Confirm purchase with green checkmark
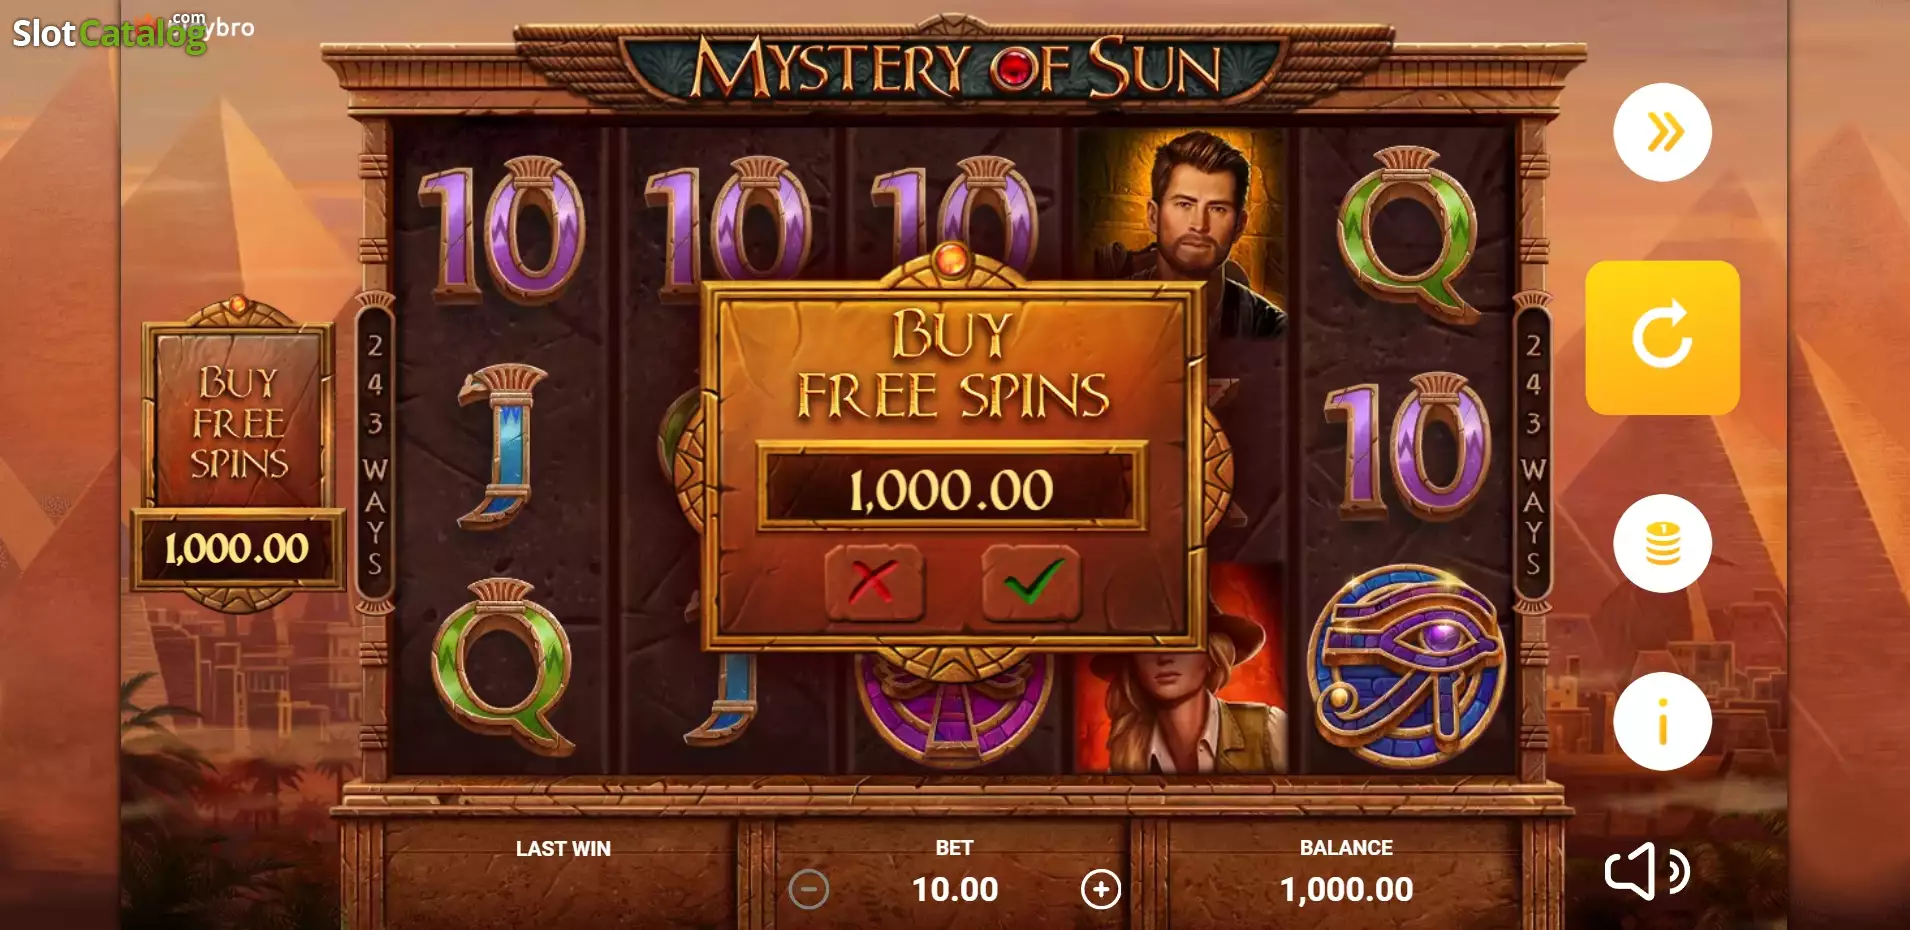The height and width of the screenshot is (930, 1910). coord(1031,582)
